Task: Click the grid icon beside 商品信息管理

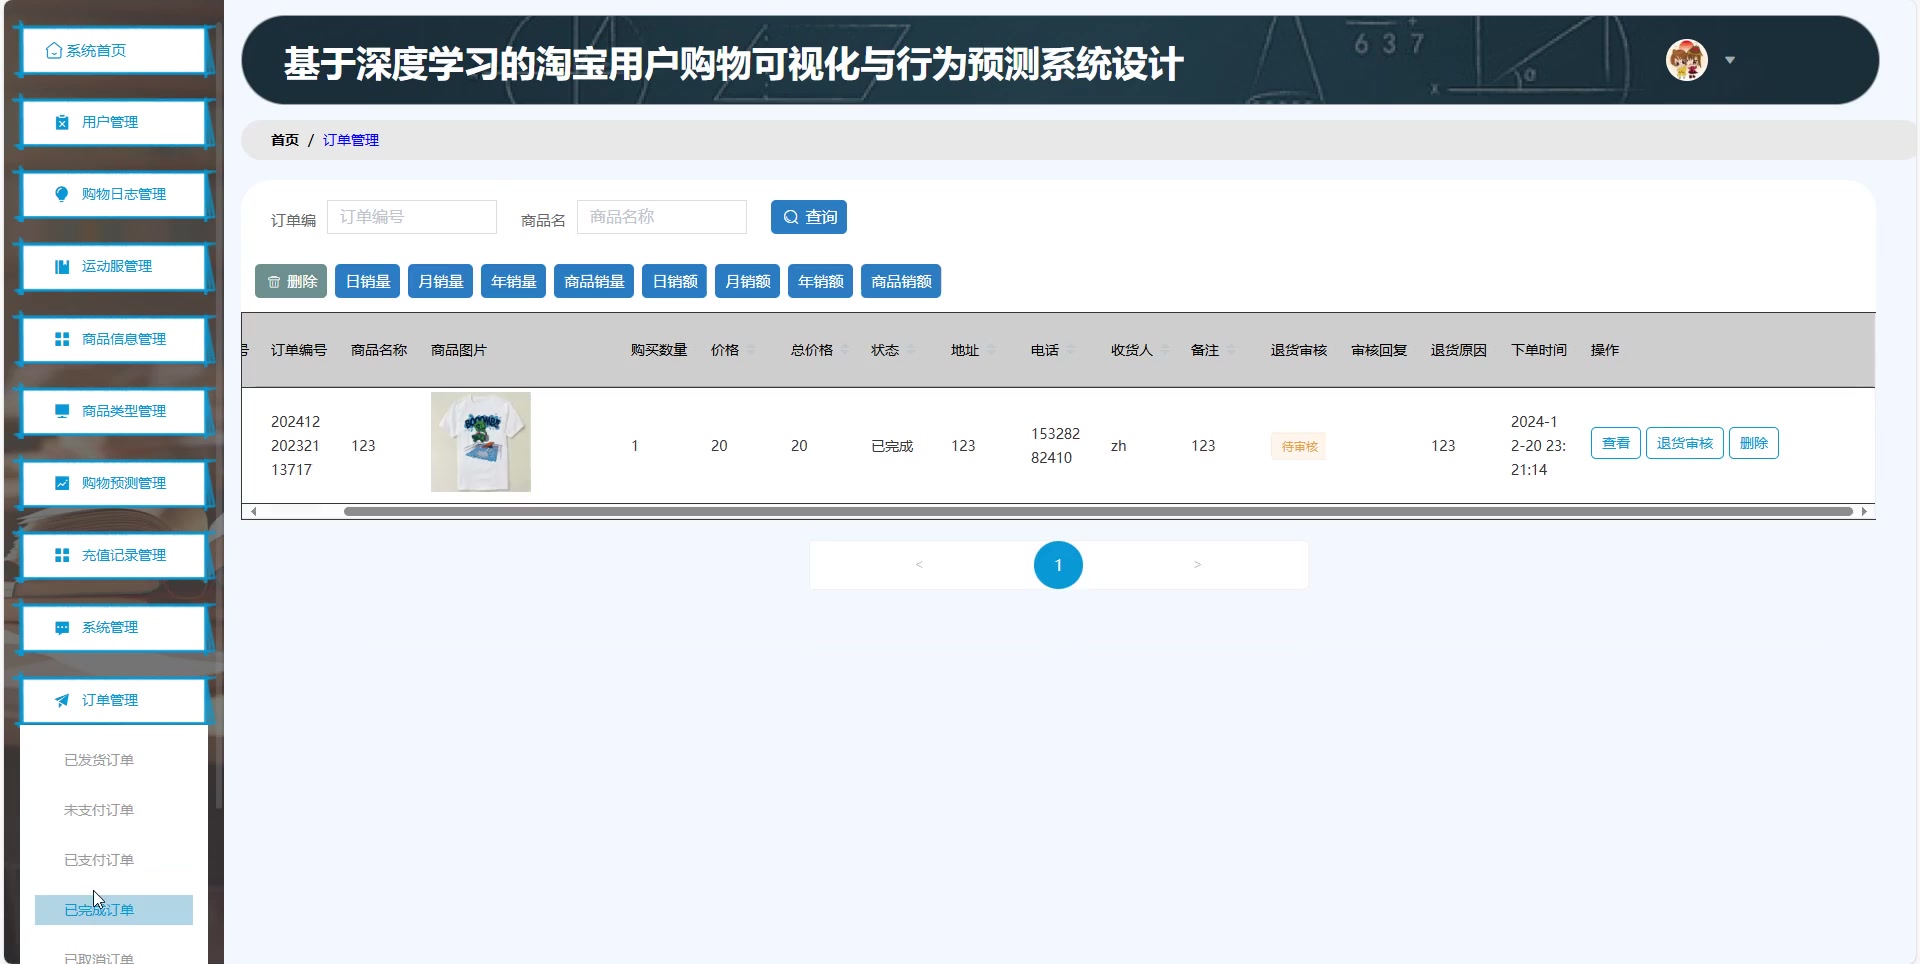Action: (62, 339)
